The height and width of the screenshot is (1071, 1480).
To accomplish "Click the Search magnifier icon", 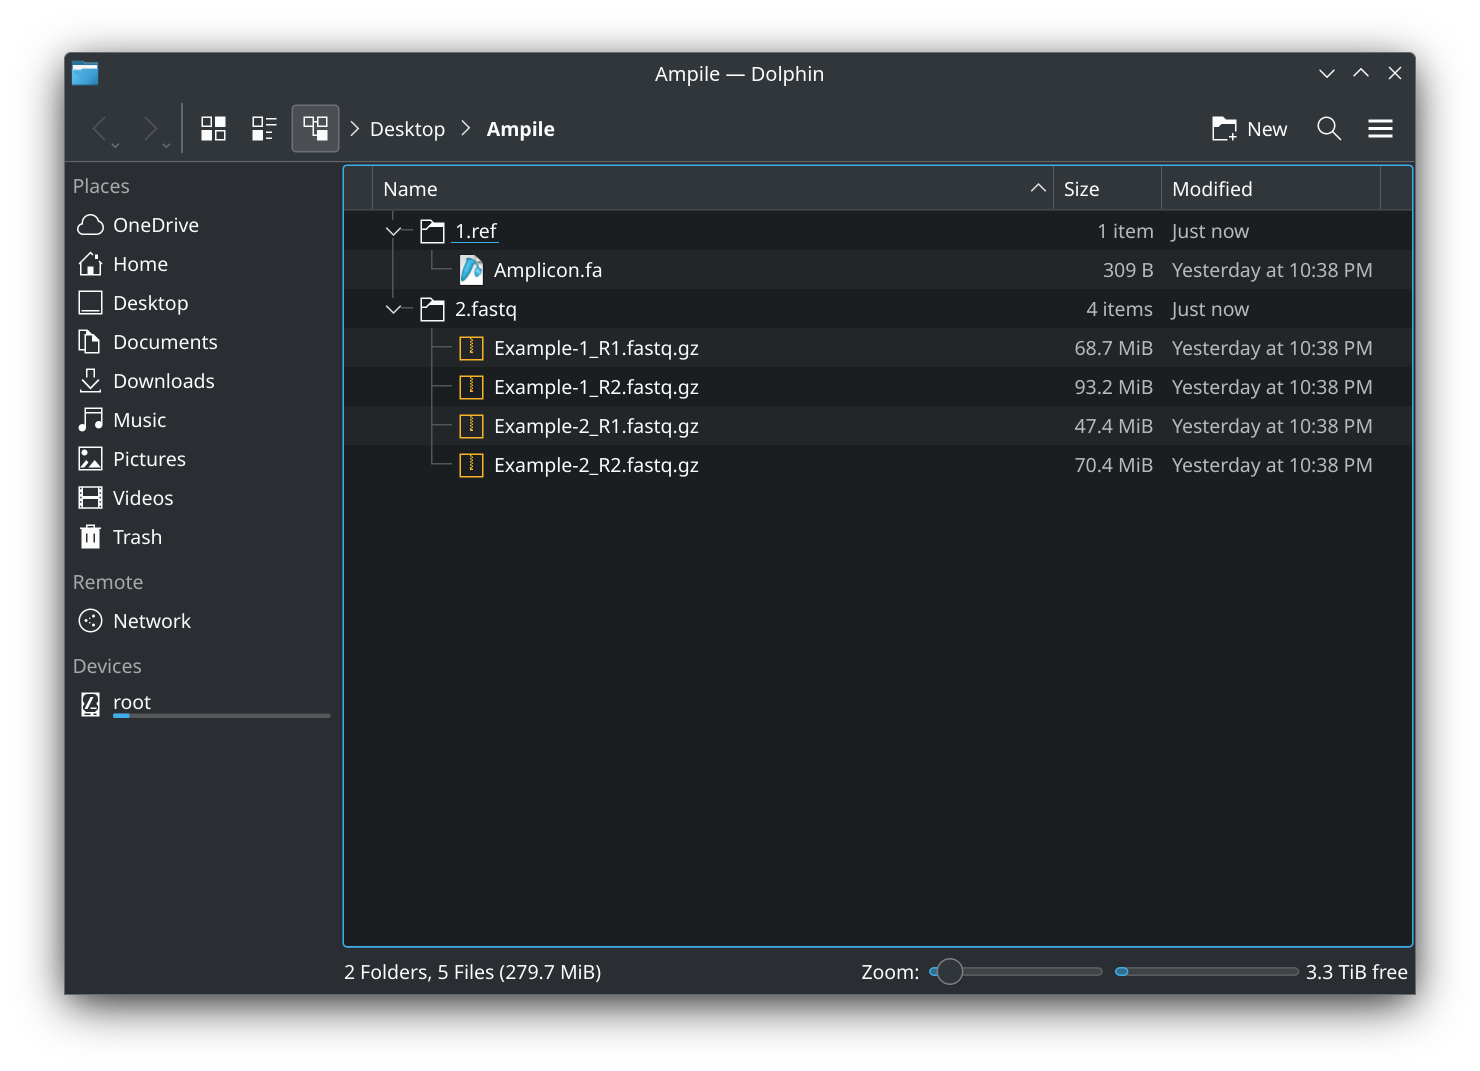I will (1329, 128).
